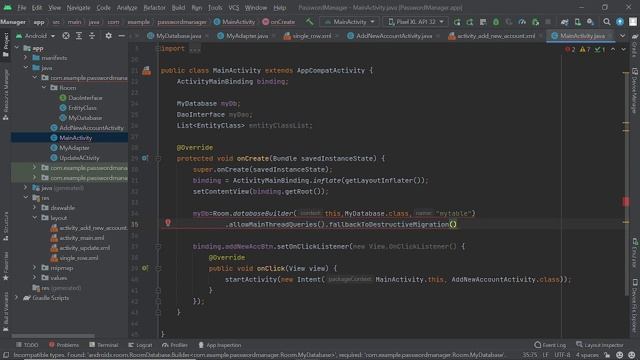Open the Terminal tool window
This screenshot has height=360, width=640.
click(104, 345)
